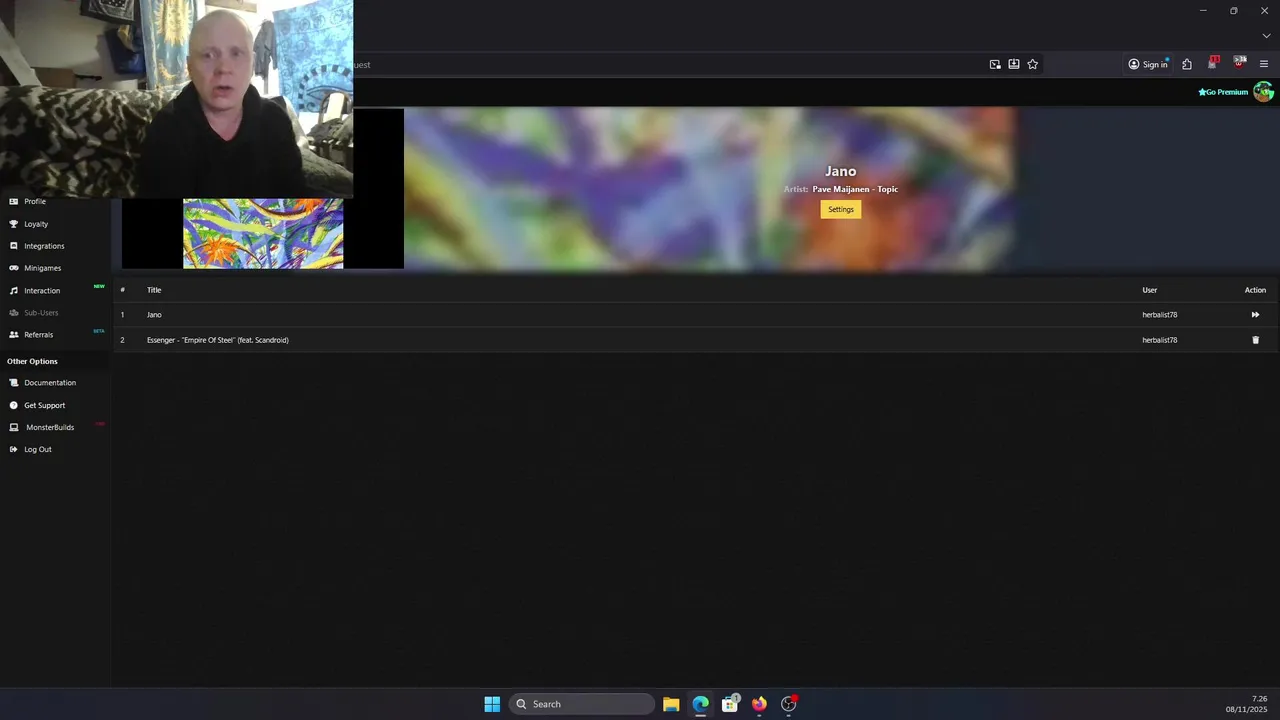The image size is (1280, 720).
Task: Click the Title column header
Action: (154, 290)
